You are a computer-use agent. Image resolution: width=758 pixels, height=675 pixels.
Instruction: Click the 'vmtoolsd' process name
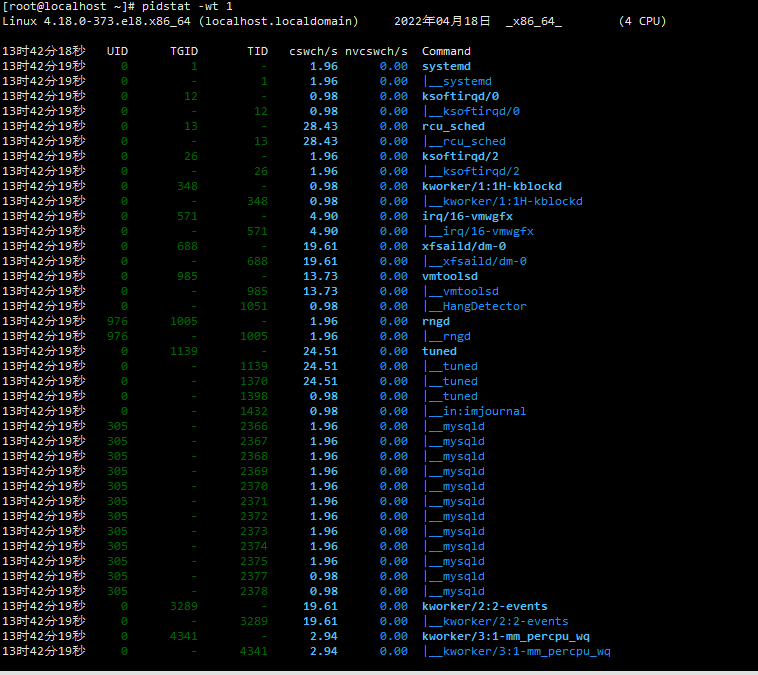(x=450, y=276)
